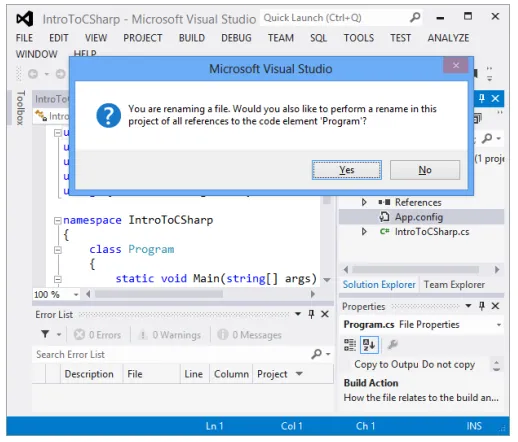Expand the IntroToCSharp.cs tree node
This screenshot has width=518, height=442.
click(364, 231)
